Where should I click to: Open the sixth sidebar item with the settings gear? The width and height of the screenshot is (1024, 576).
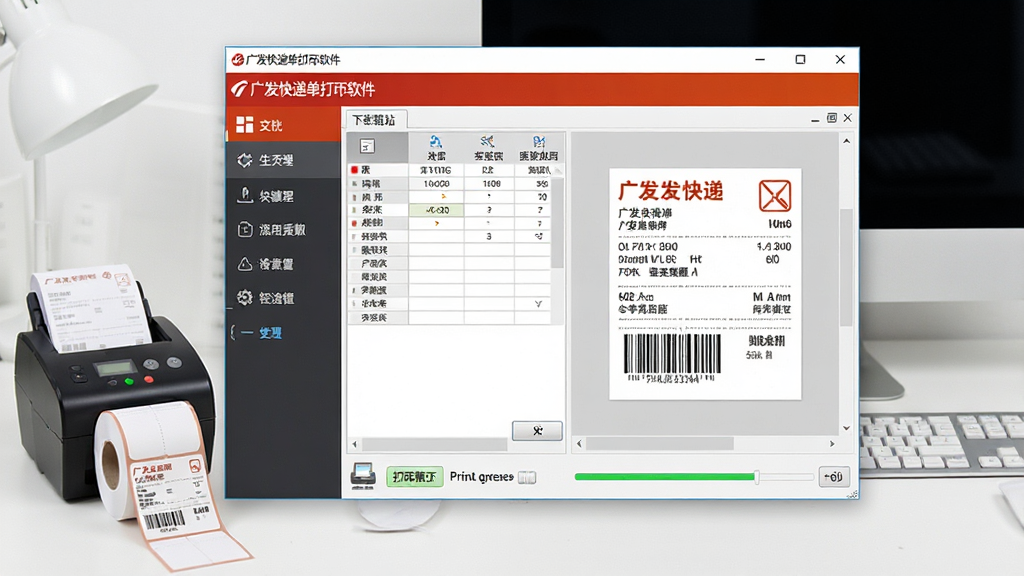(283, 298)
